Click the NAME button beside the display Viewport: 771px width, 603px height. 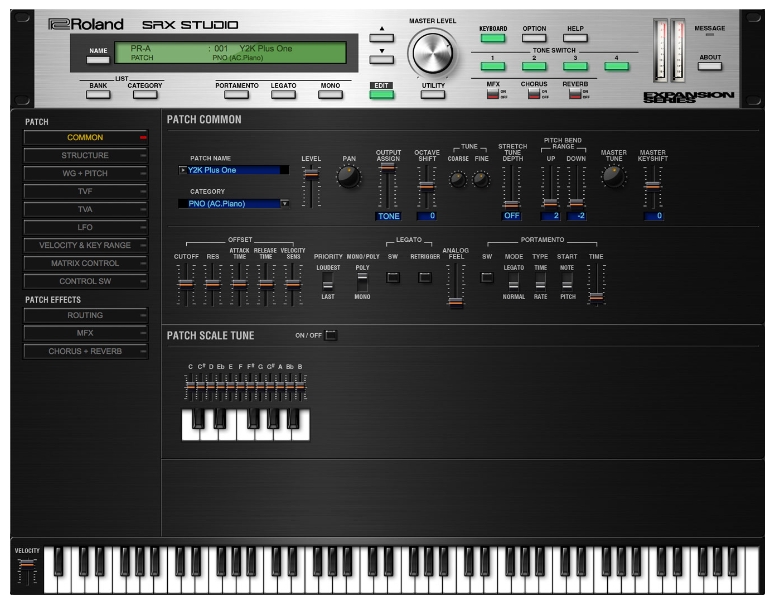point(98,60)
